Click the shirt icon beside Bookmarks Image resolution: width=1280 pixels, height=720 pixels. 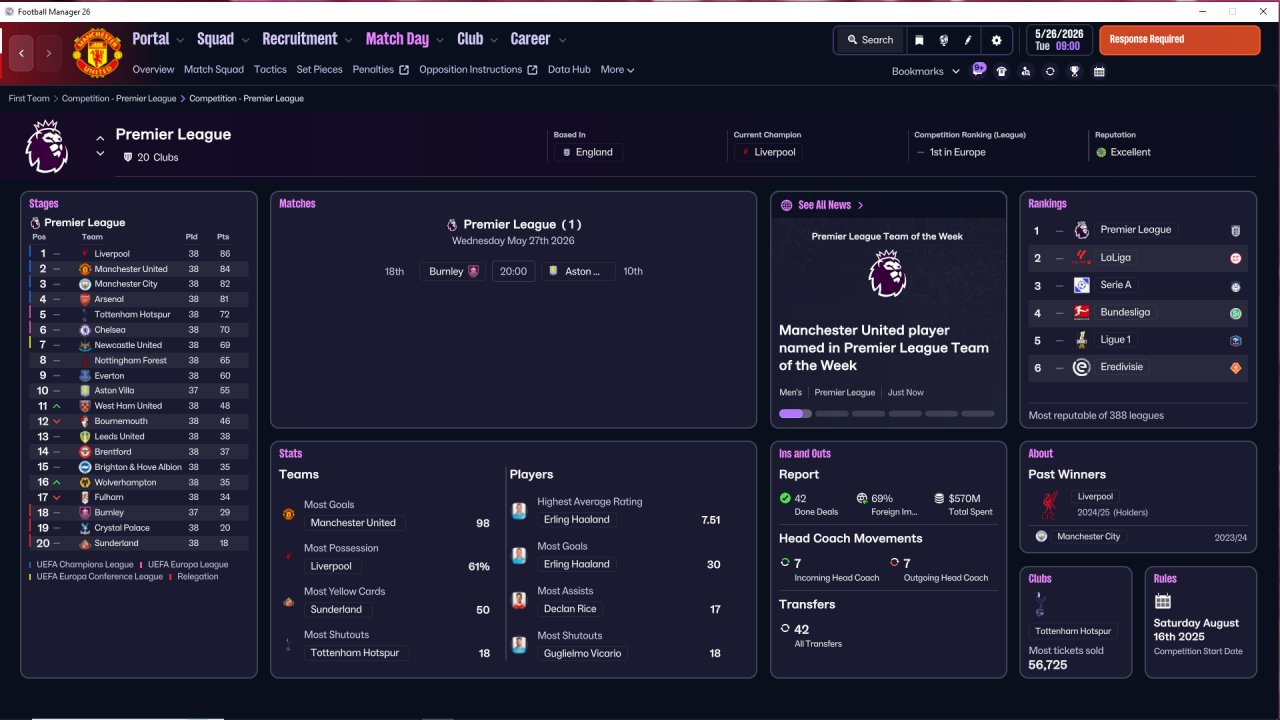pos(1002,71)
